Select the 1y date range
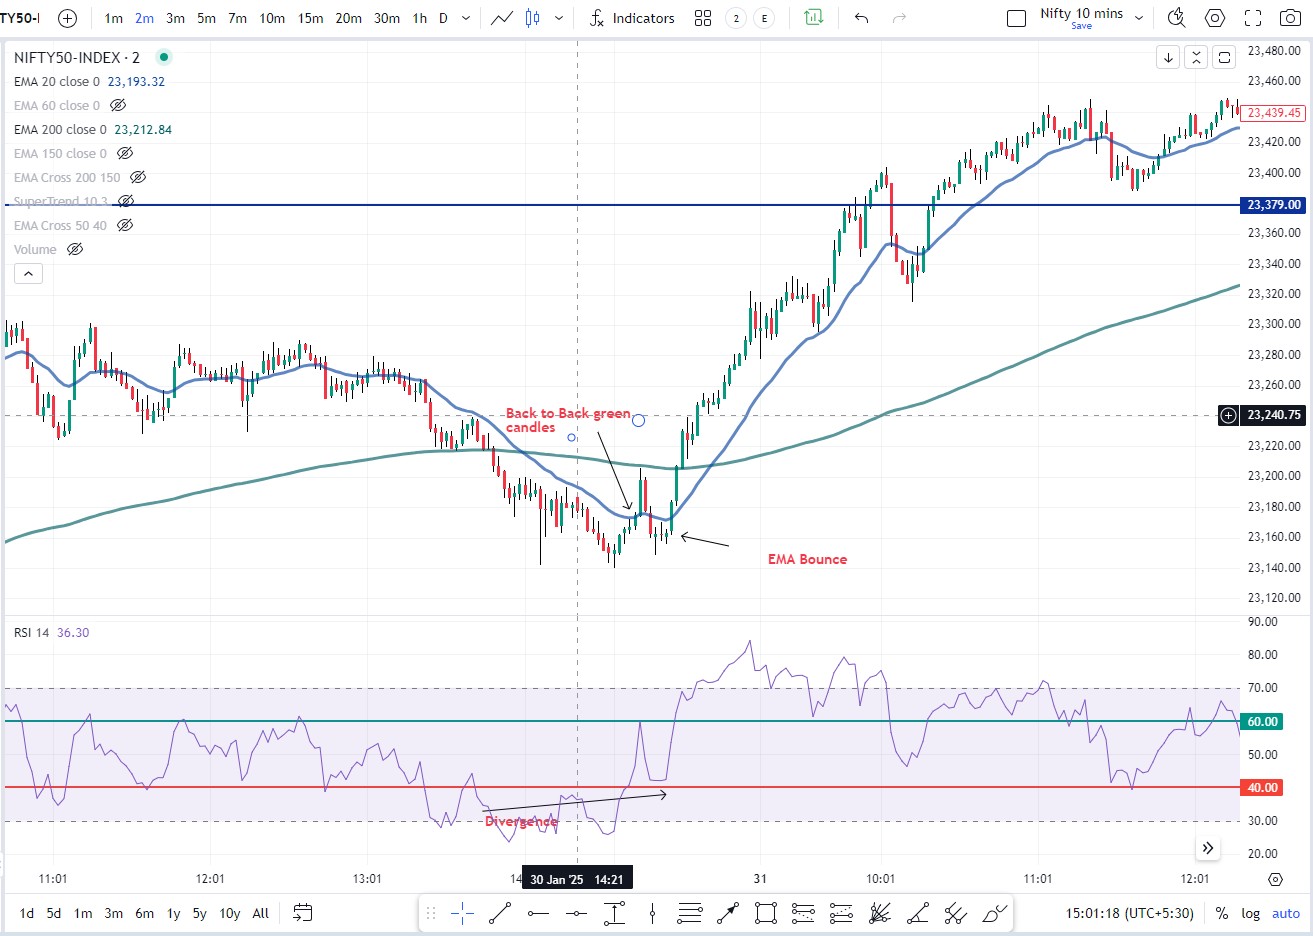This screenshot has width=1313, height=936. pos(174,913)
